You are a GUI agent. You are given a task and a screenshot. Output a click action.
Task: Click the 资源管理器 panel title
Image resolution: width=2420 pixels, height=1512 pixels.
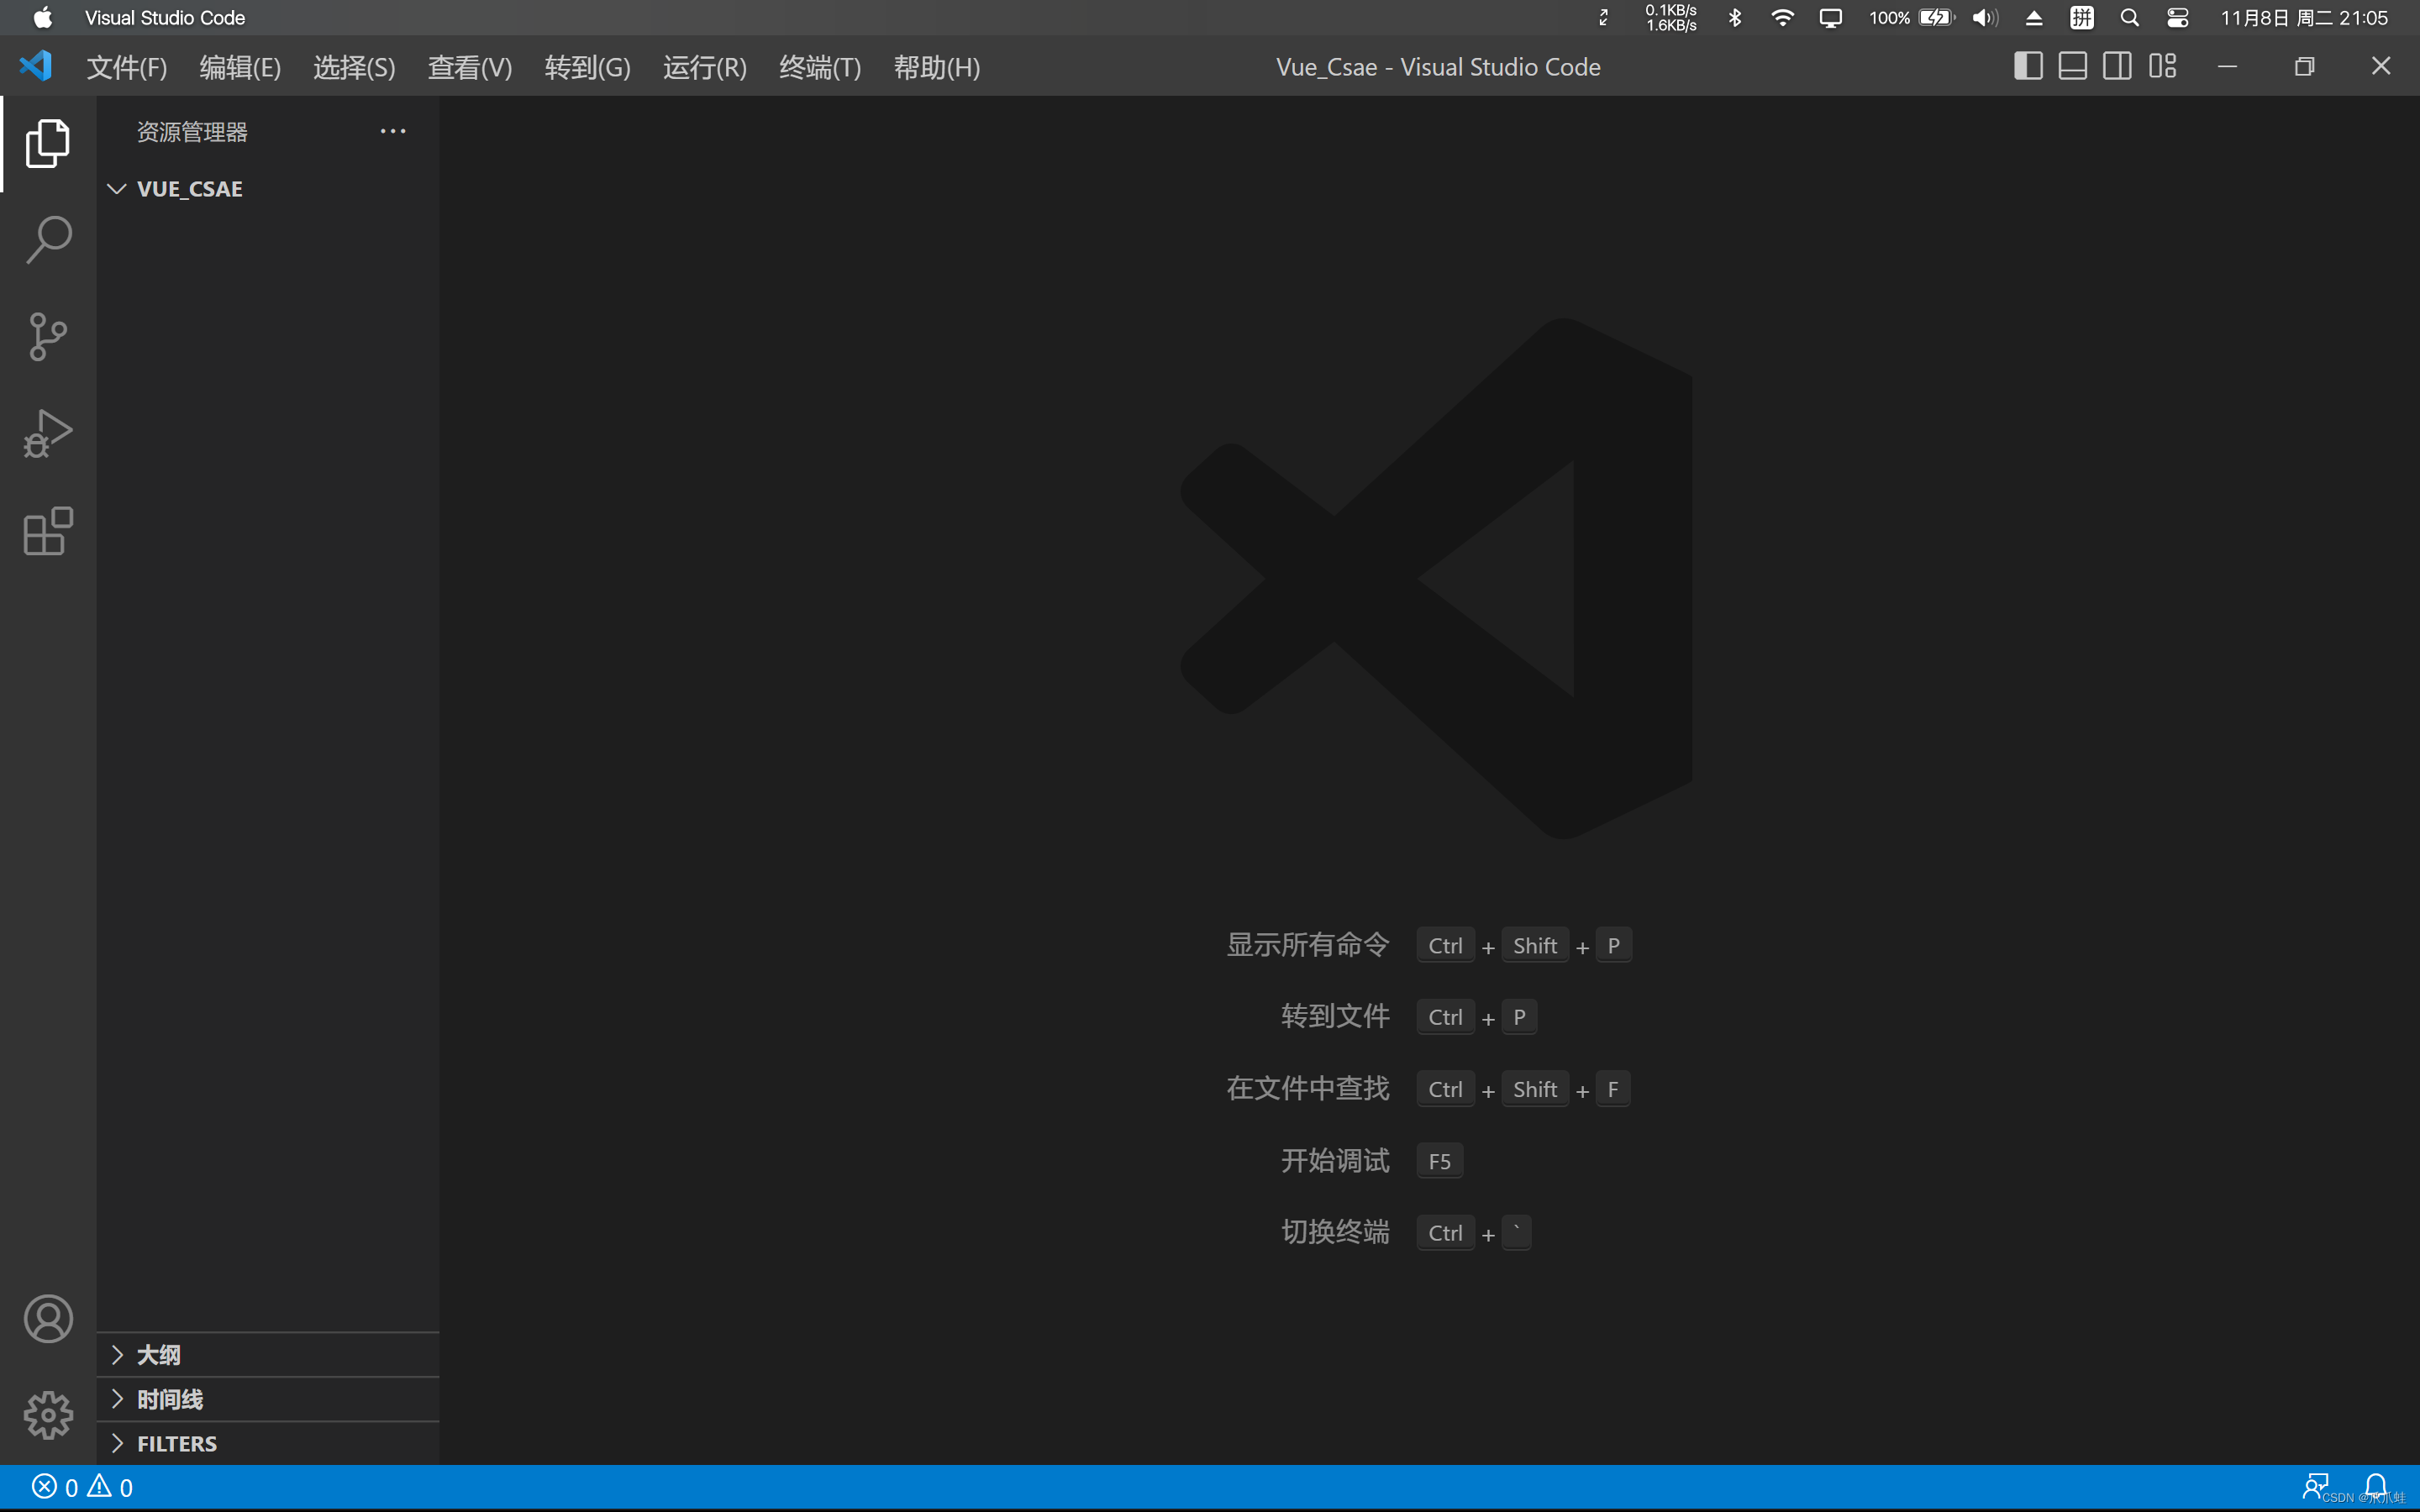point(192,132)
